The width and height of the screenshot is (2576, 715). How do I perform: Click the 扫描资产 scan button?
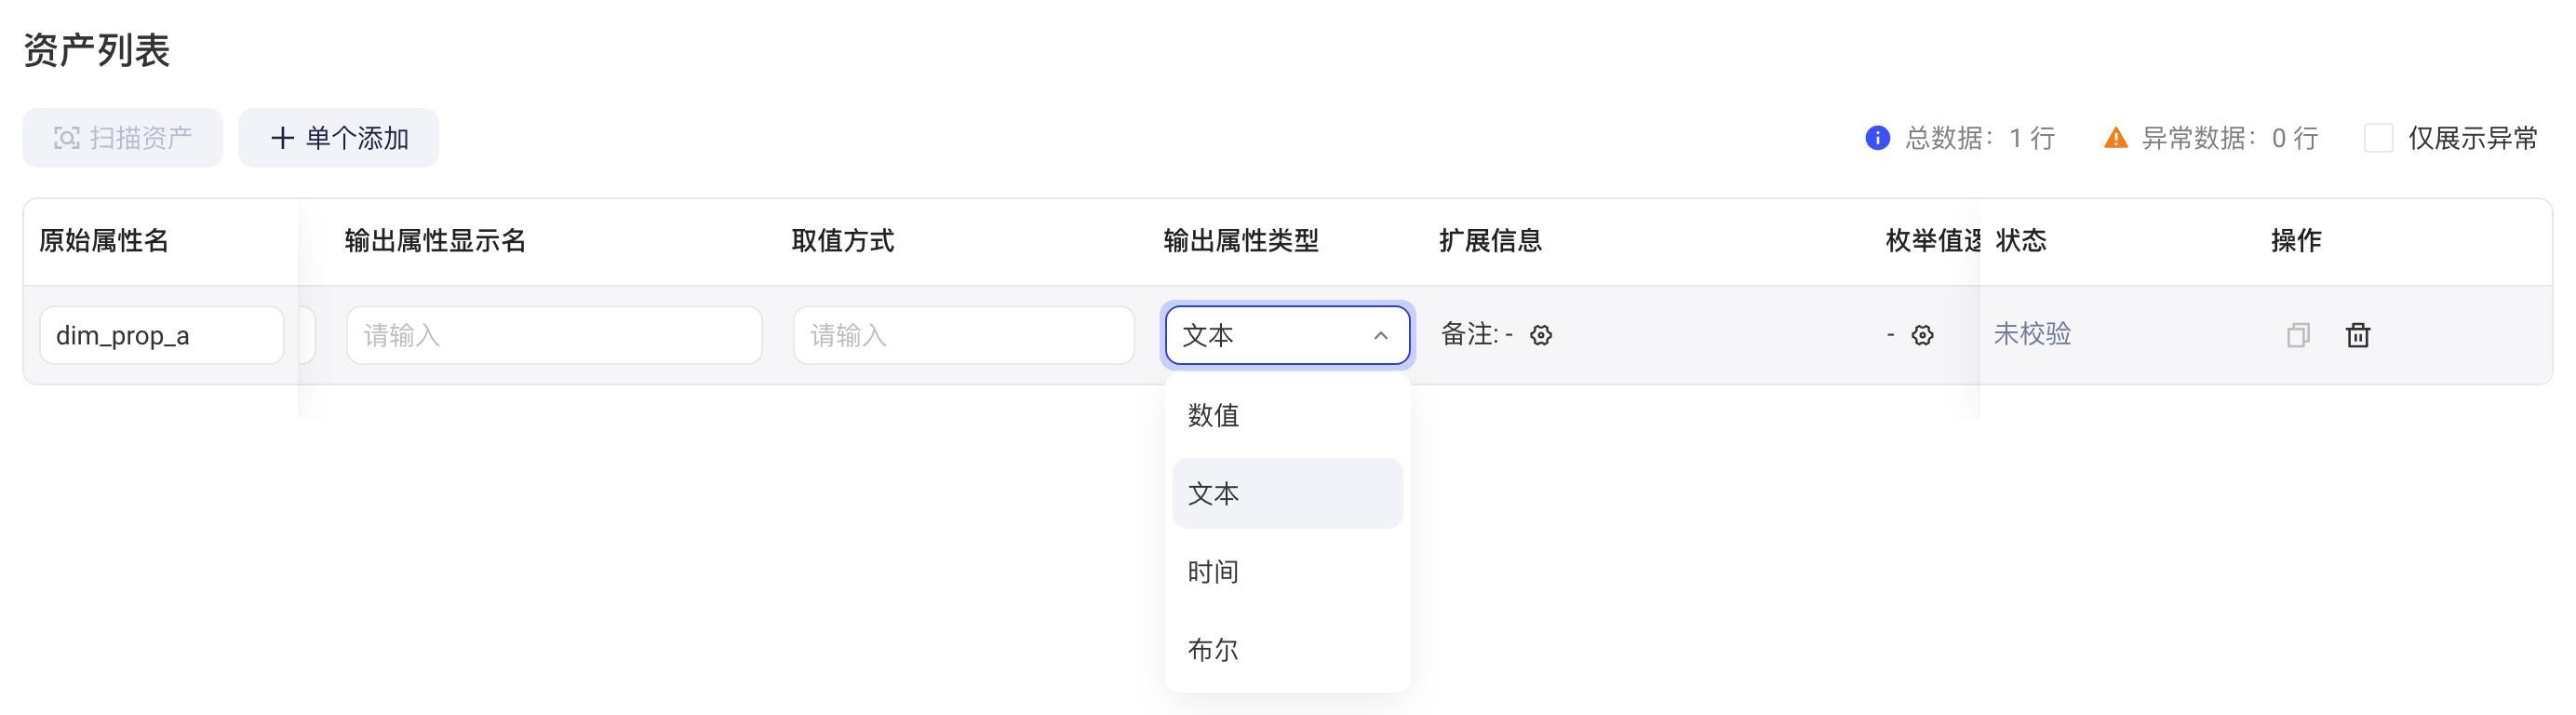point(122,138)
